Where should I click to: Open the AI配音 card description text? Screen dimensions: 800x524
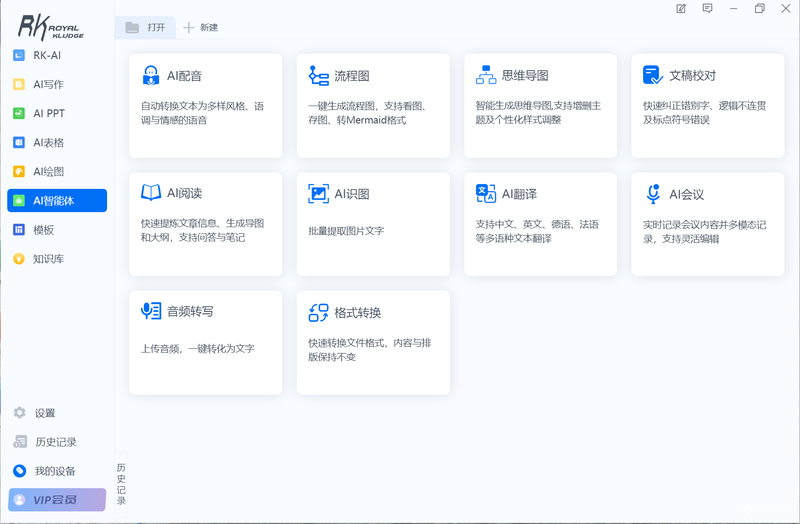[x=202, y=113]
